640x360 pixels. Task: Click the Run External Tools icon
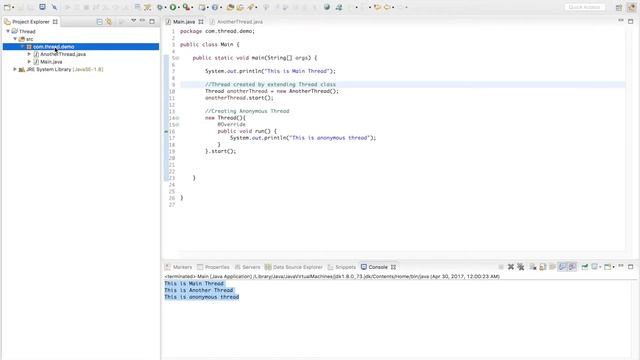pos(186,7)
